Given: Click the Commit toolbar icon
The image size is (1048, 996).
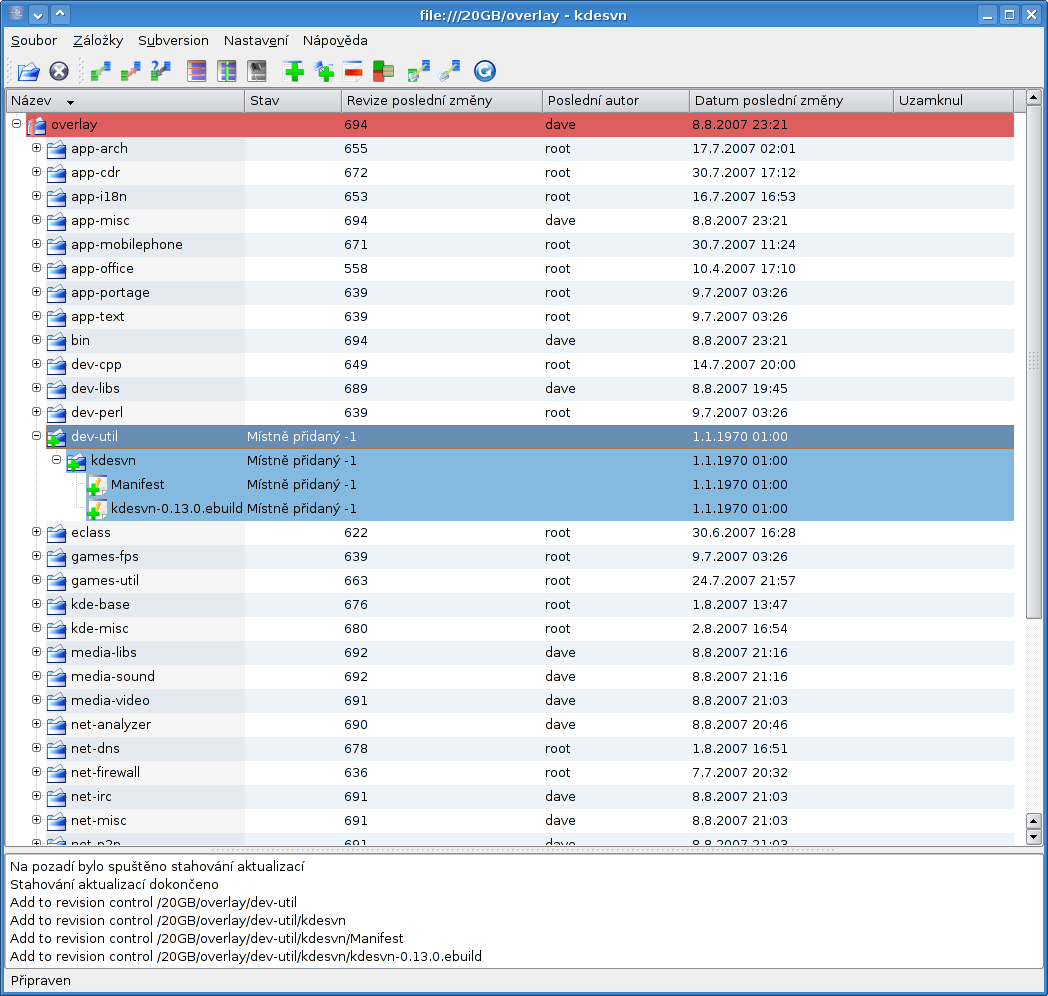Looking at the screenshot, I should tap(130, 71).
